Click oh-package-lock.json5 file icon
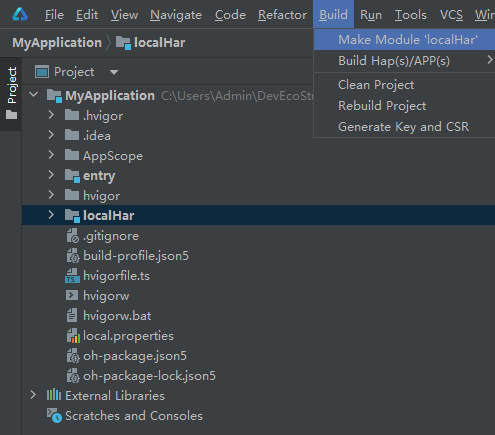495x435 pixels. click(x=73, y=376)
